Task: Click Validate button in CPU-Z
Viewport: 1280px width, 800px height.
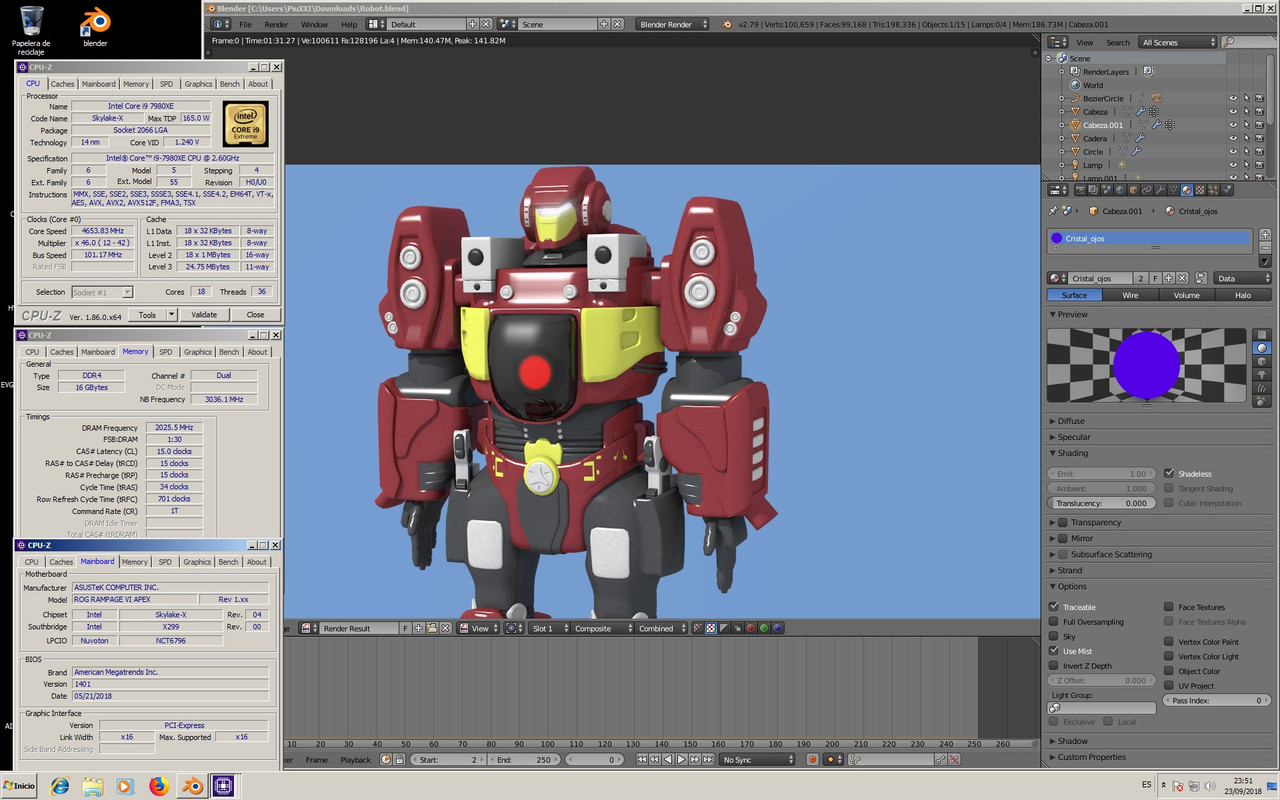Action: coord(204,315)
